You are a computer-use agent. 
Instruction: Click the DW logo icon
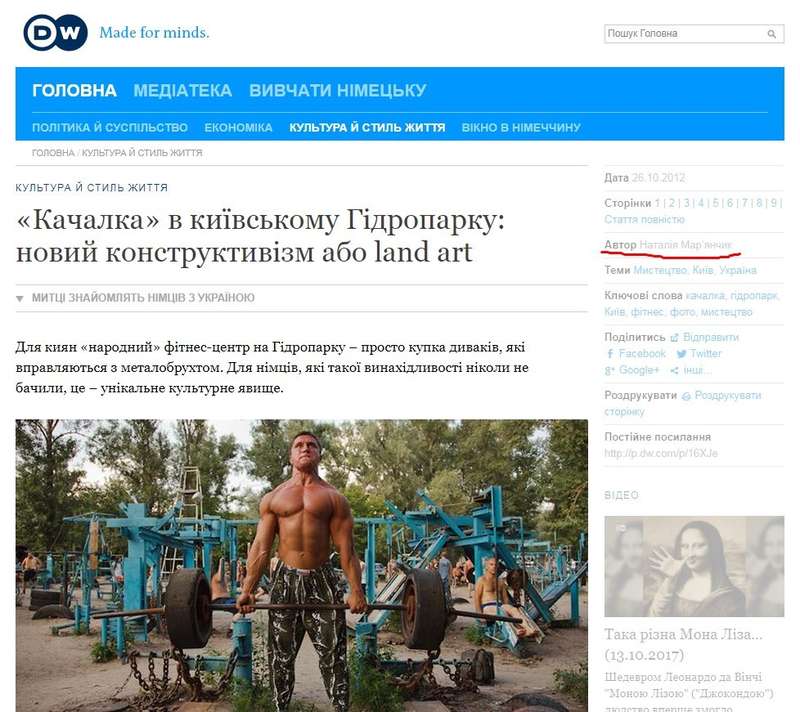[55, 33]
